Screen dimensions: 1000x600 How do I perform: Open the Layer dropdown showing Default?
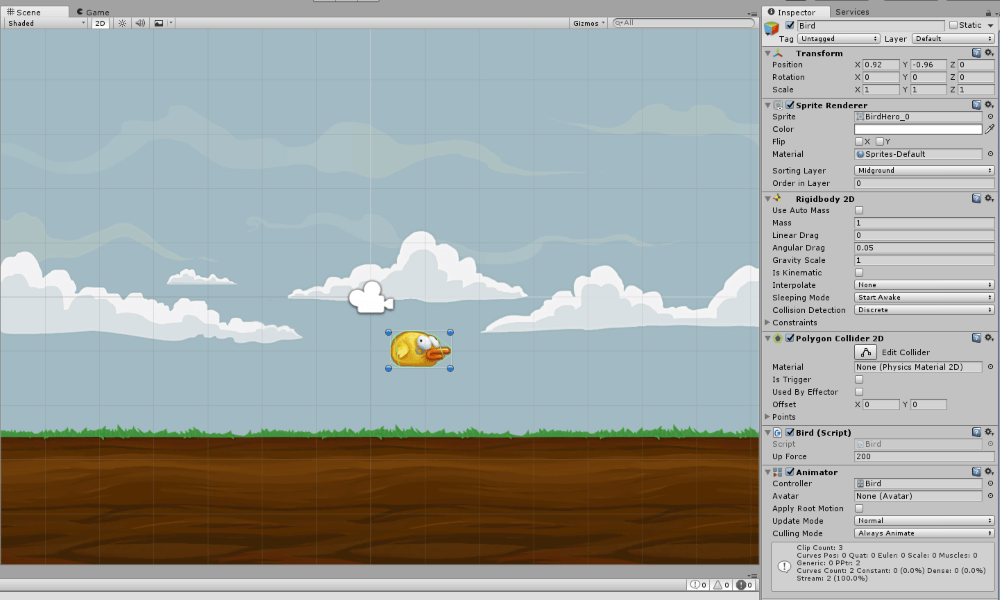coord(953,39)
